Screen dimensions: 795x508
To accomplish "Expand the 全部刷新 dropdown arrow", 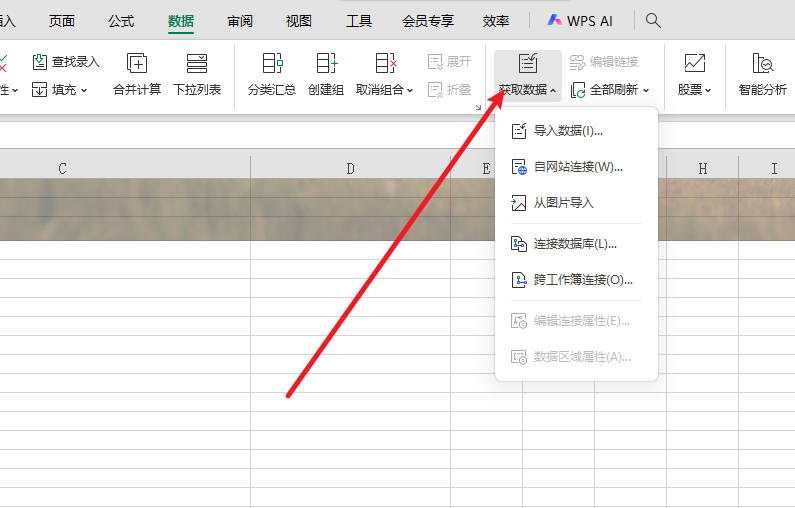I will point(646,91).
